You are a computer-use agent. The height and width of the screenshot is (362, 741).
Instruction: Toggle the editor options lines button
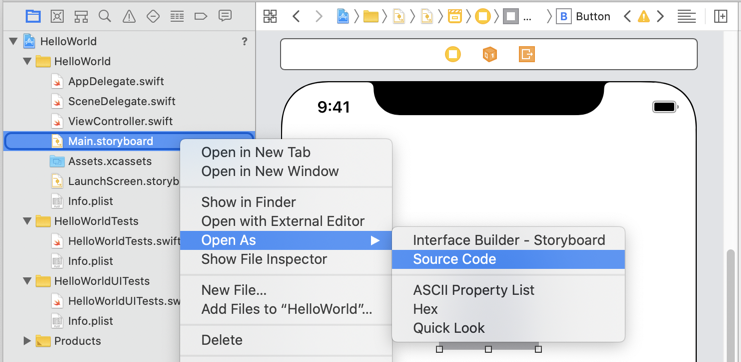click(x=686, y=17)
